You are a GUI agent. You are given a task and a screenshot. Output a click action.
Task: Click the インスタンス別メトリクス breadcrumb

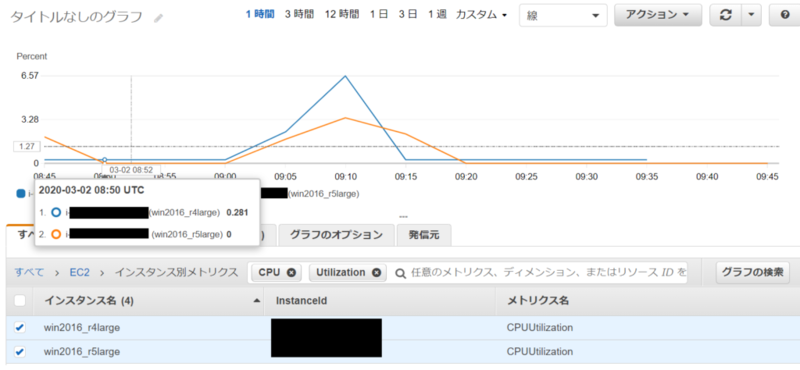click(176, 273)
